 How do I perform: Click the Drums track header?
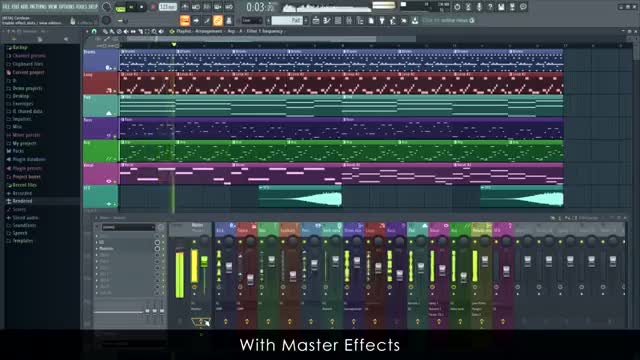click(100, 60)
